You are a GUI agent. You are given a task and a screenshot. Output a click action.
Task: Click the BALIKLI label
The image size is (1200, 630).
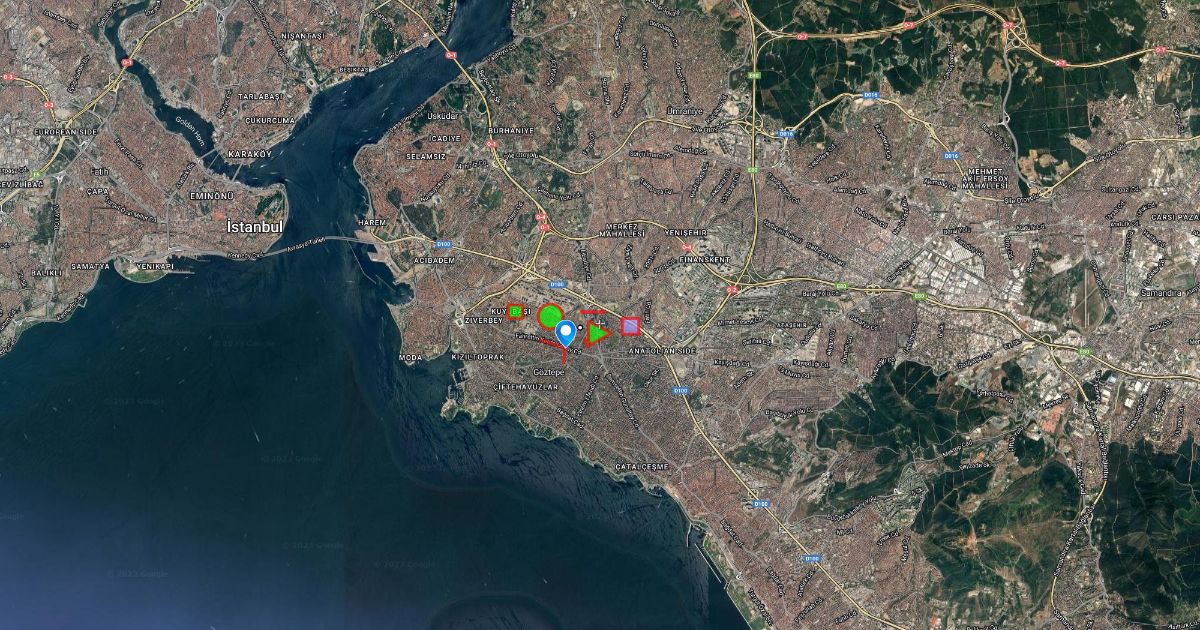[47, 271]
